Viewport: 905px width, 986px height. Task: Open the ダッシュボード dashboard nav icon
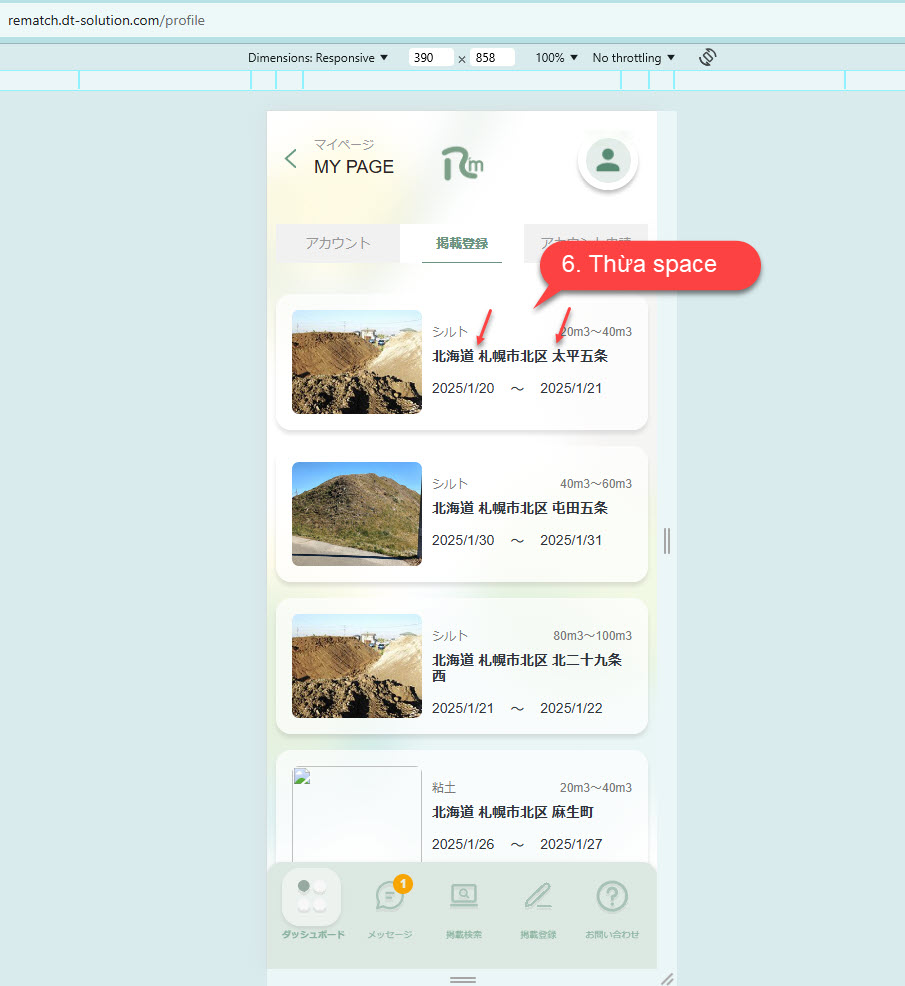312,897
